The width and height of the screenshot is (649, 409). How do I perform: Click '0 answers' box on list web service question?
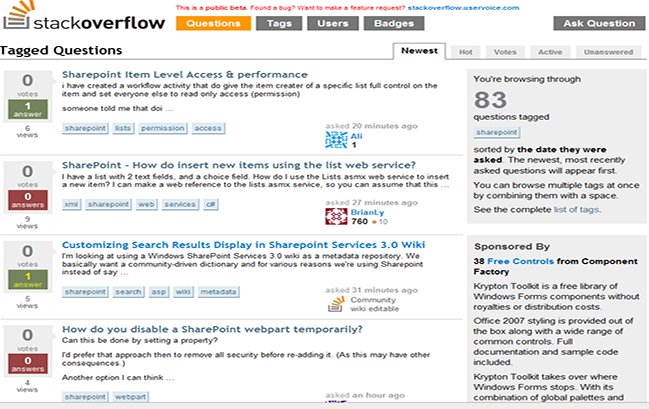(28, 200)
